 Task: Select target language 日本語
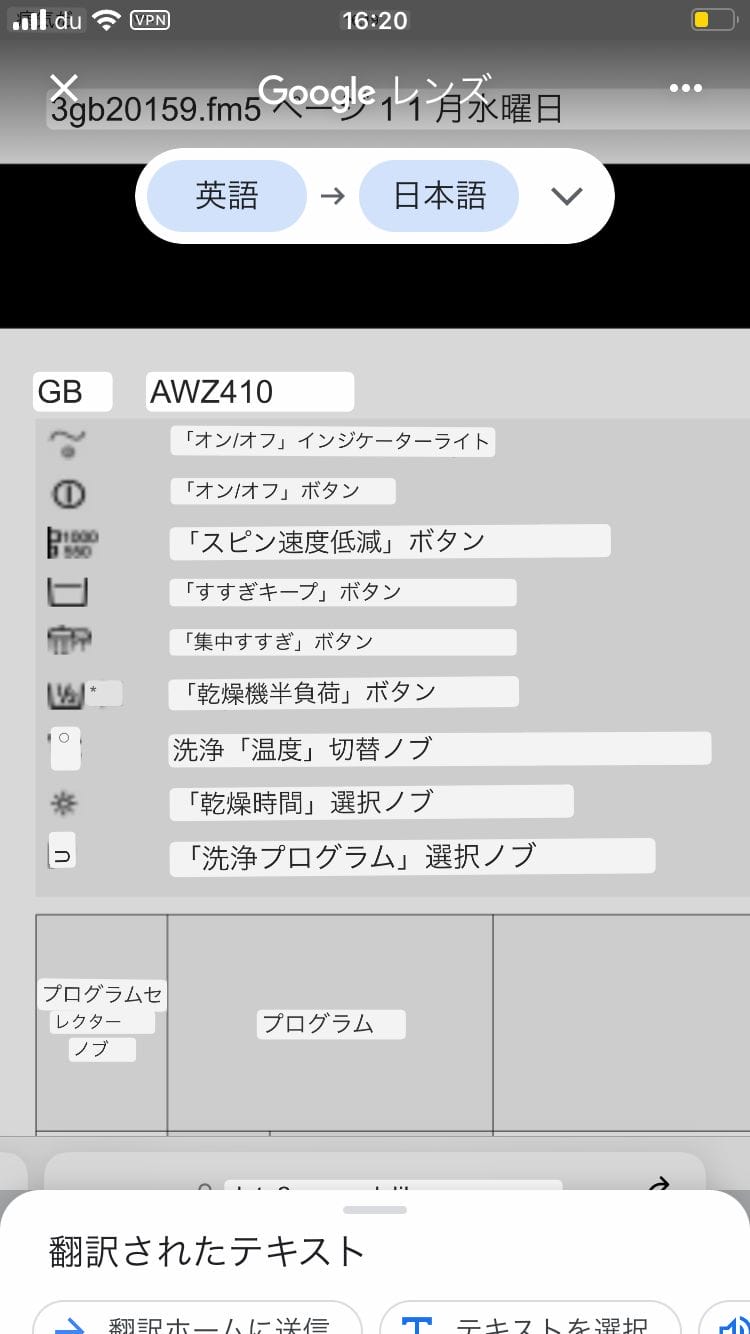439,196
